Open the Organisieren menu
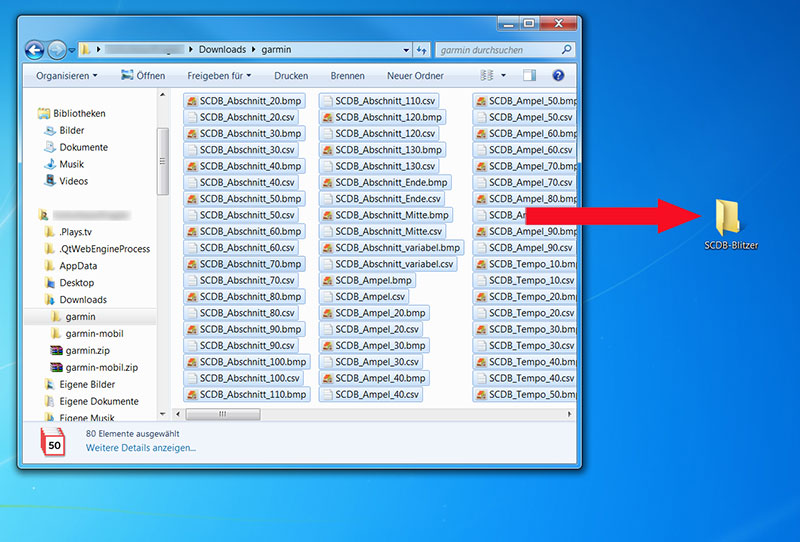The width and height of the screenshot is (800, 542). click(x=66, y=75)
